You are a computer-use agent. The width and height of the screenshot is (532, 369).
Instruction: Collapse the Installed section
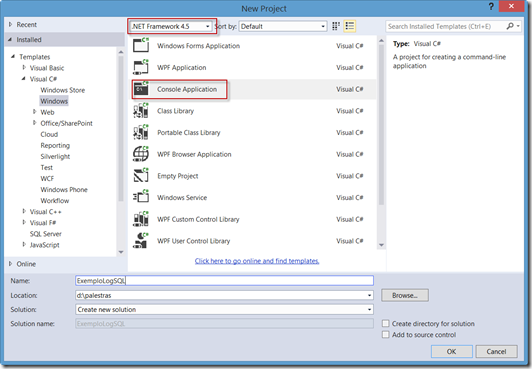(10, 40)
